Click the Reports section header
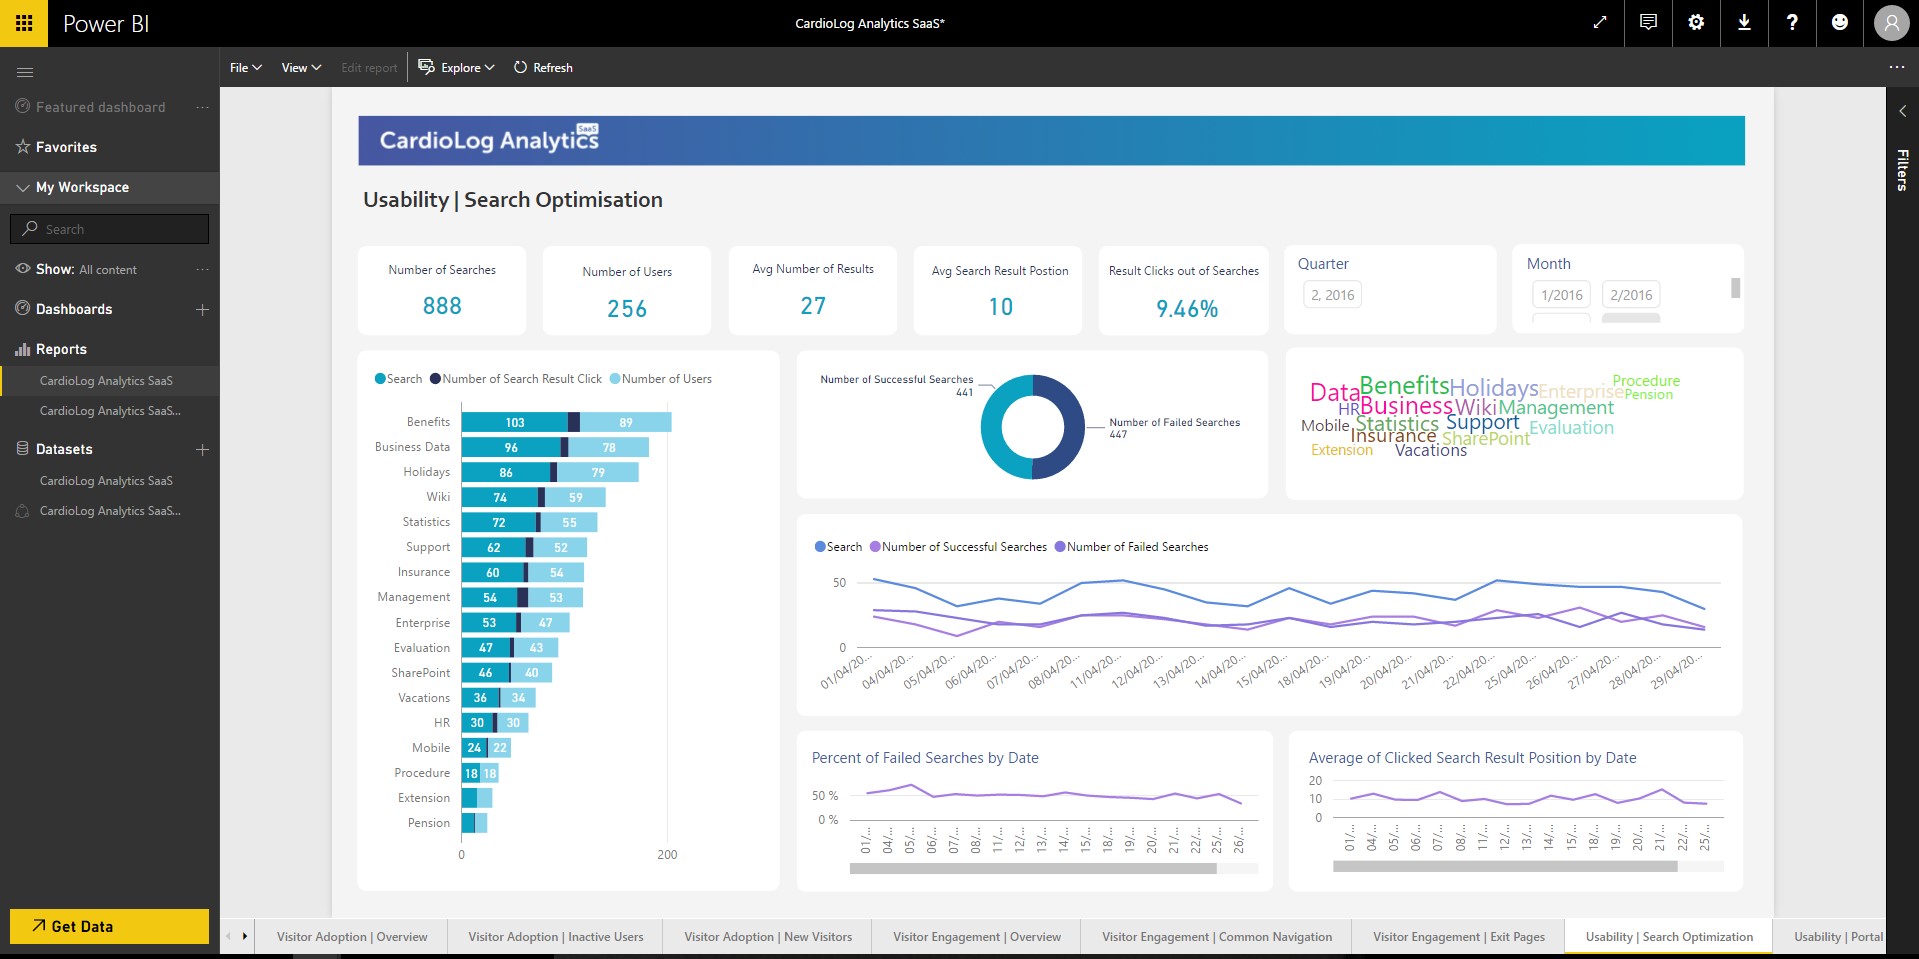This screenshot has height=959, width=1919. pos(61,349)
